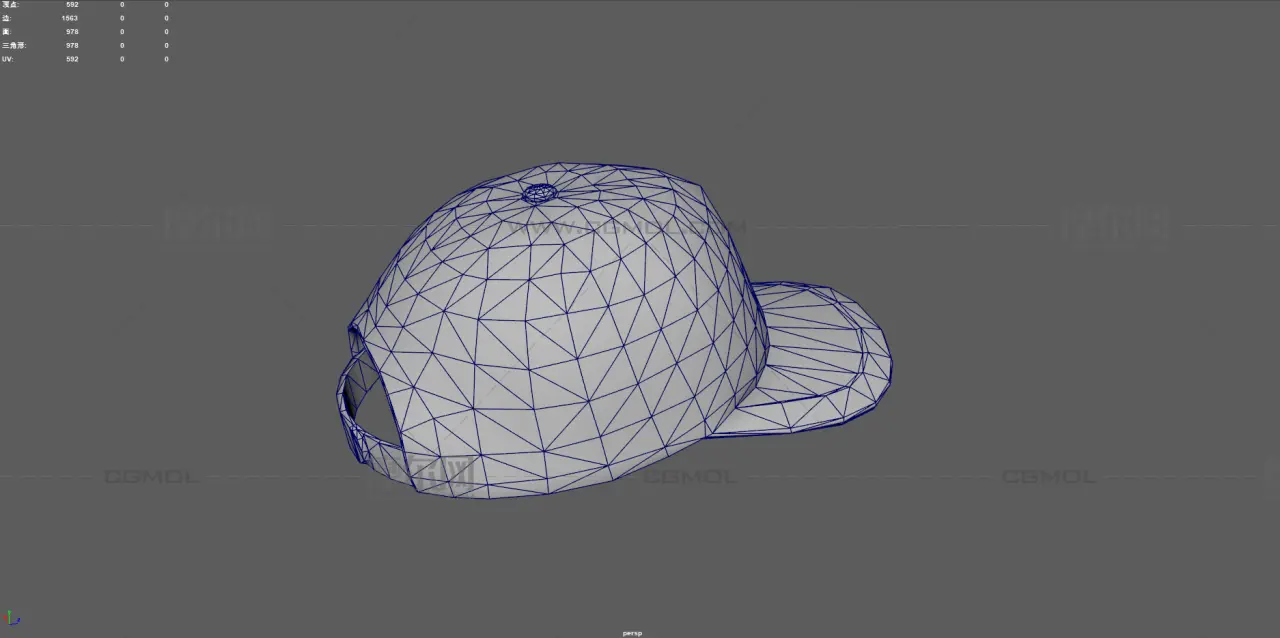Select the top button of the cap
1280x638 pixels.
539,192
